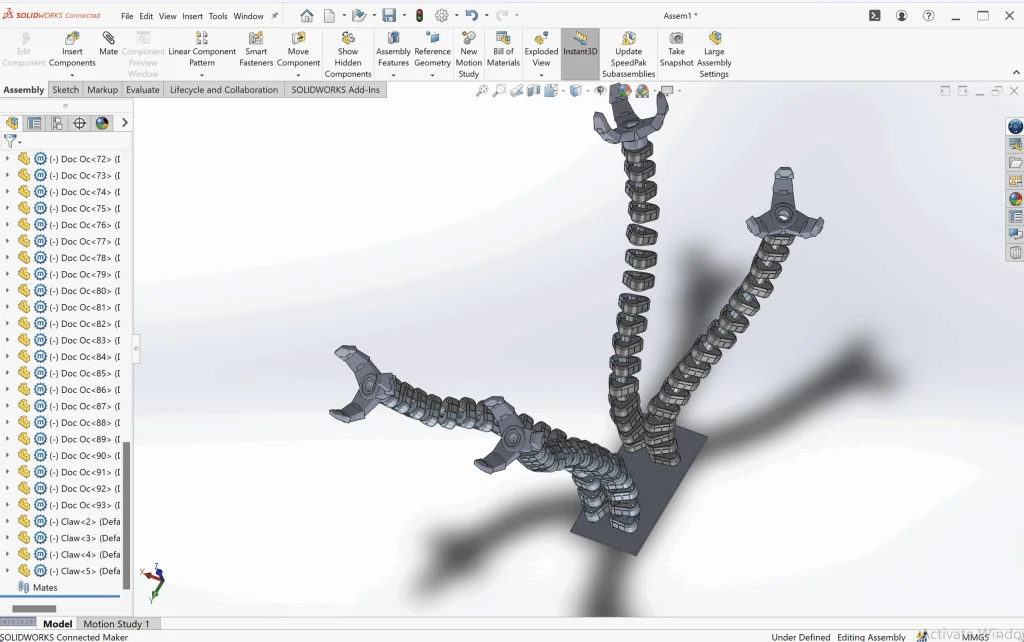Viewport: 1024px width, 642px height.
Task: Select the Zoom to Fit tool
Action: point(483,89)
